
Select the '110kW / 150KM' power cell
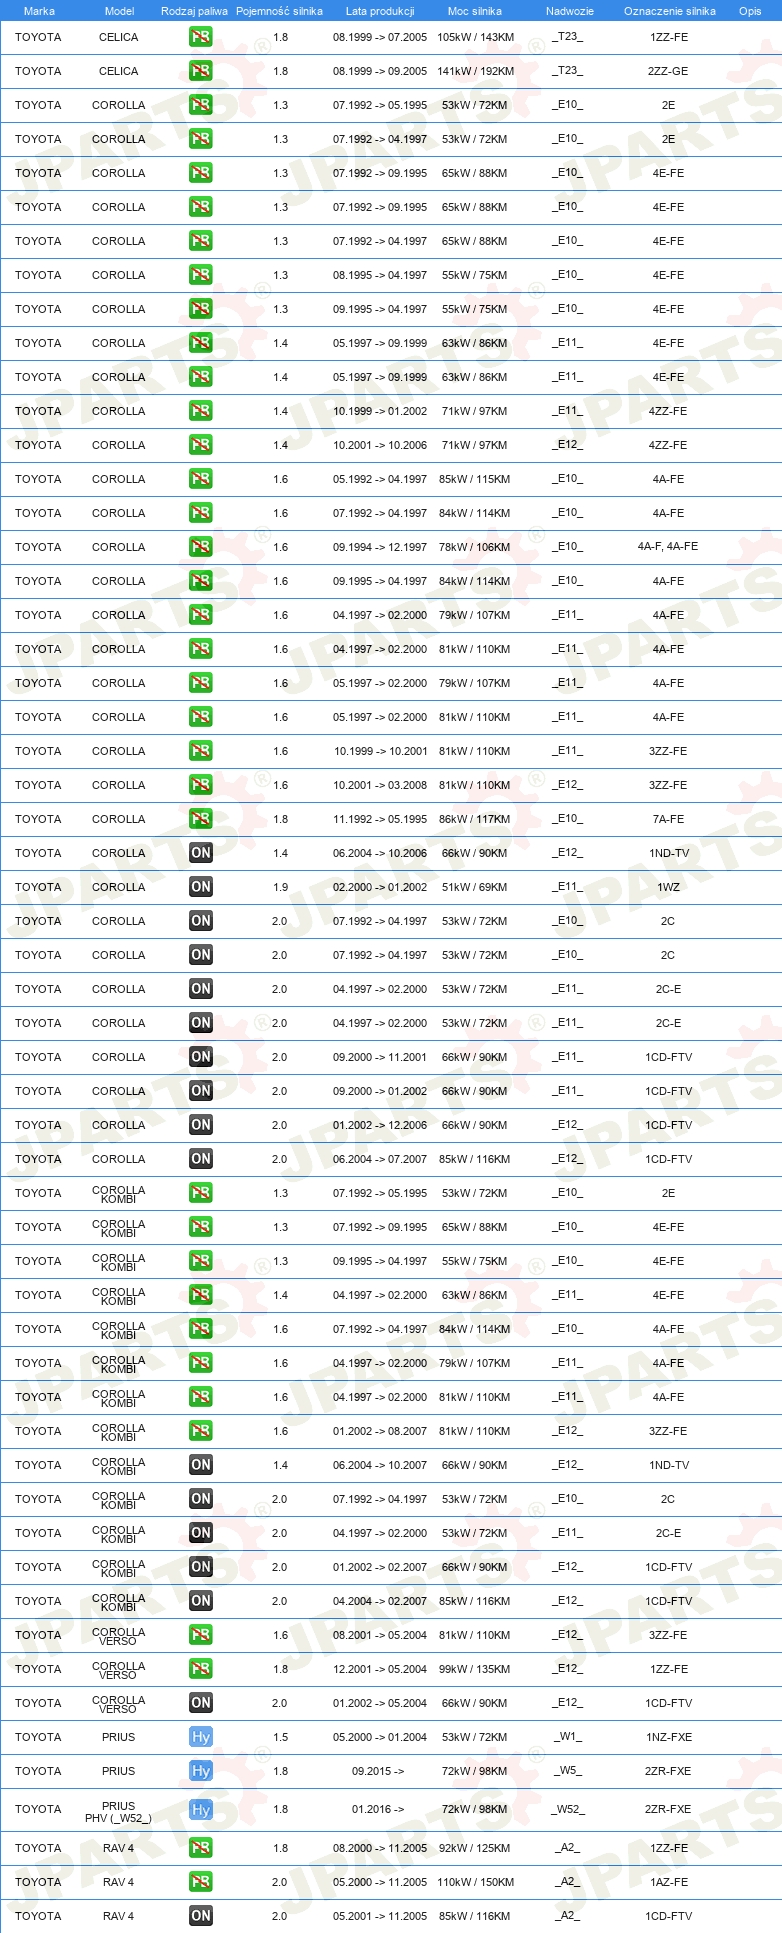(x=476, y=1882)
